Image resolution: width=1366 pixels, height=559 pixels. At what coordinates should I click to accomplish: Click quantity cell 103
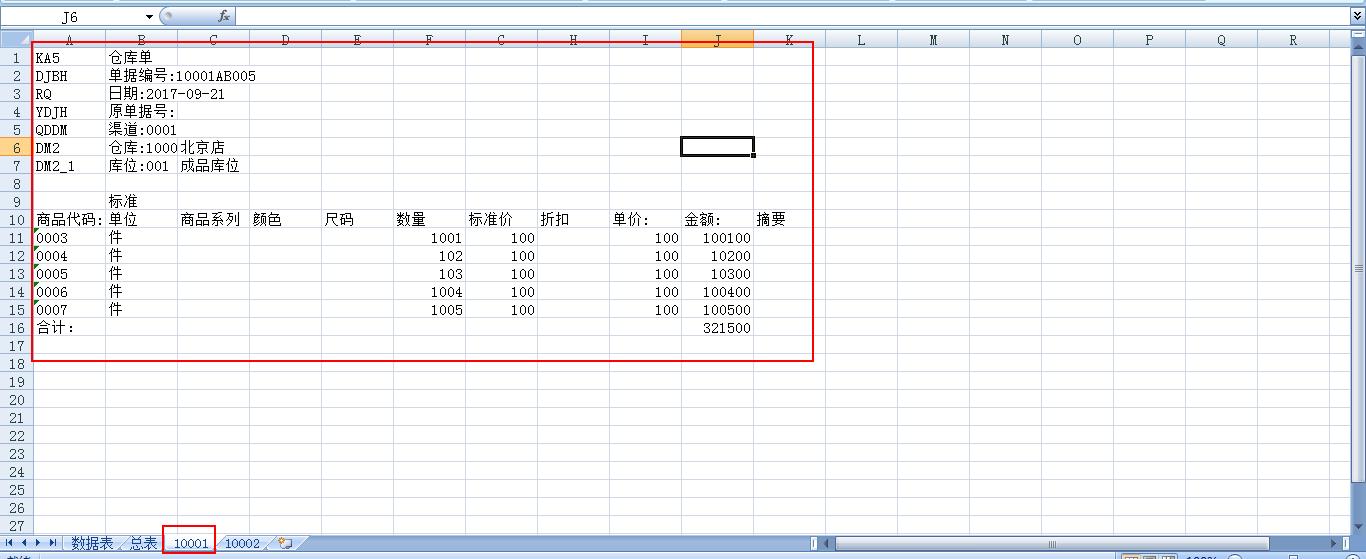click(429, 273)
